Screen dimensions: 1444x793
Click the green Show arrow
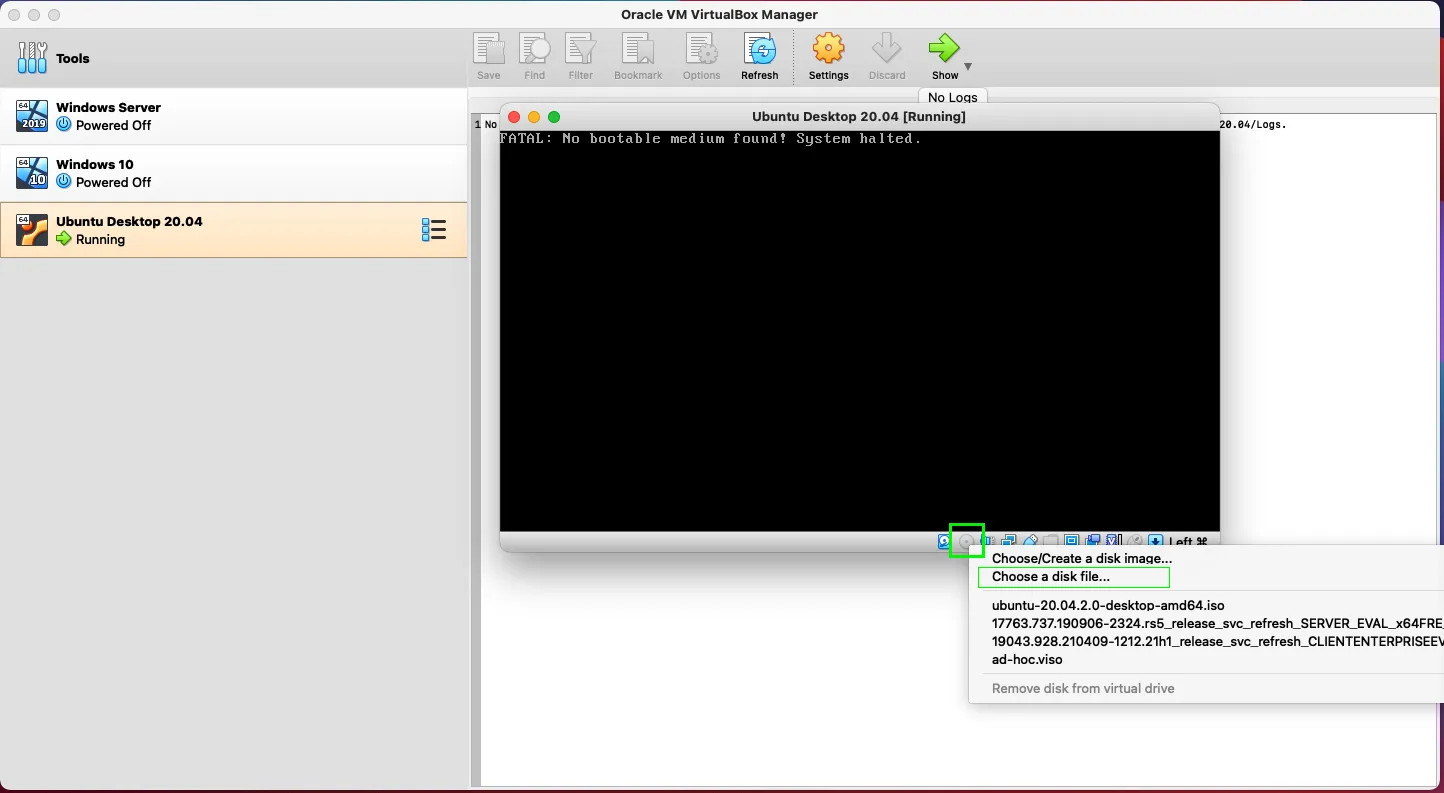pyautogui.click(x=944, y=48)
